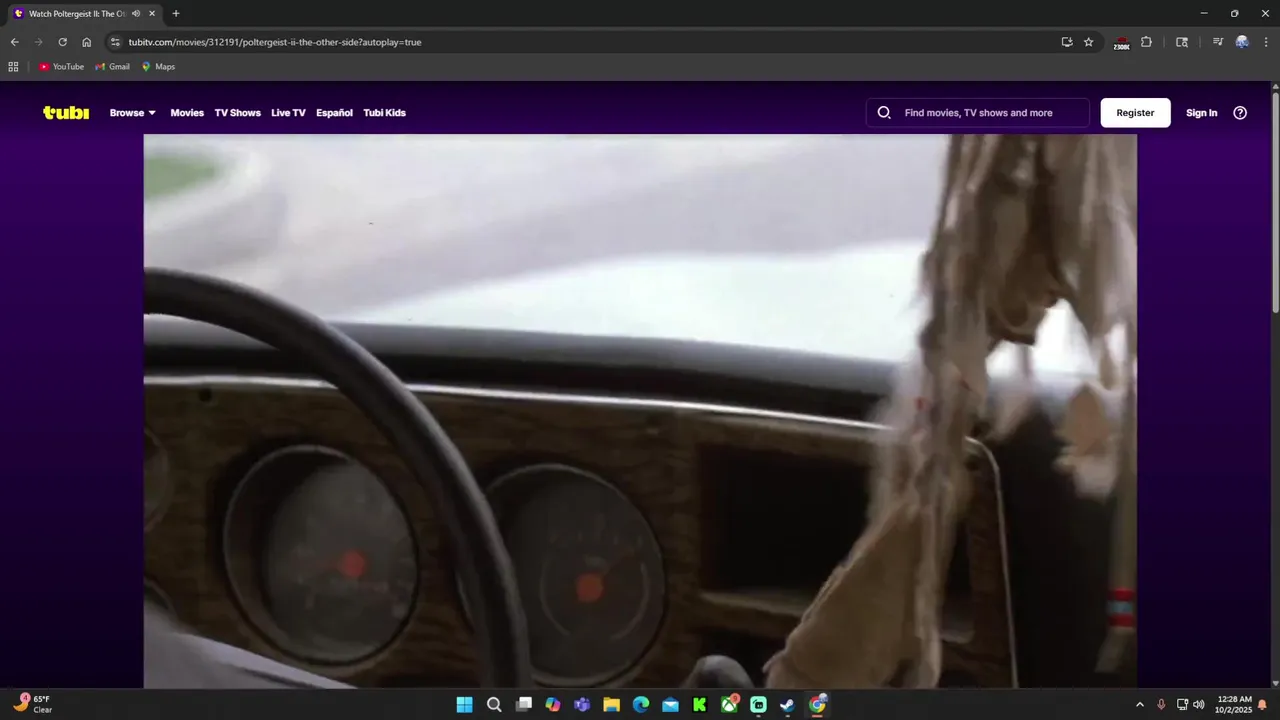Click the search field for movies
The width and height of the screenshot is (1280, 720).
[978, 113]
